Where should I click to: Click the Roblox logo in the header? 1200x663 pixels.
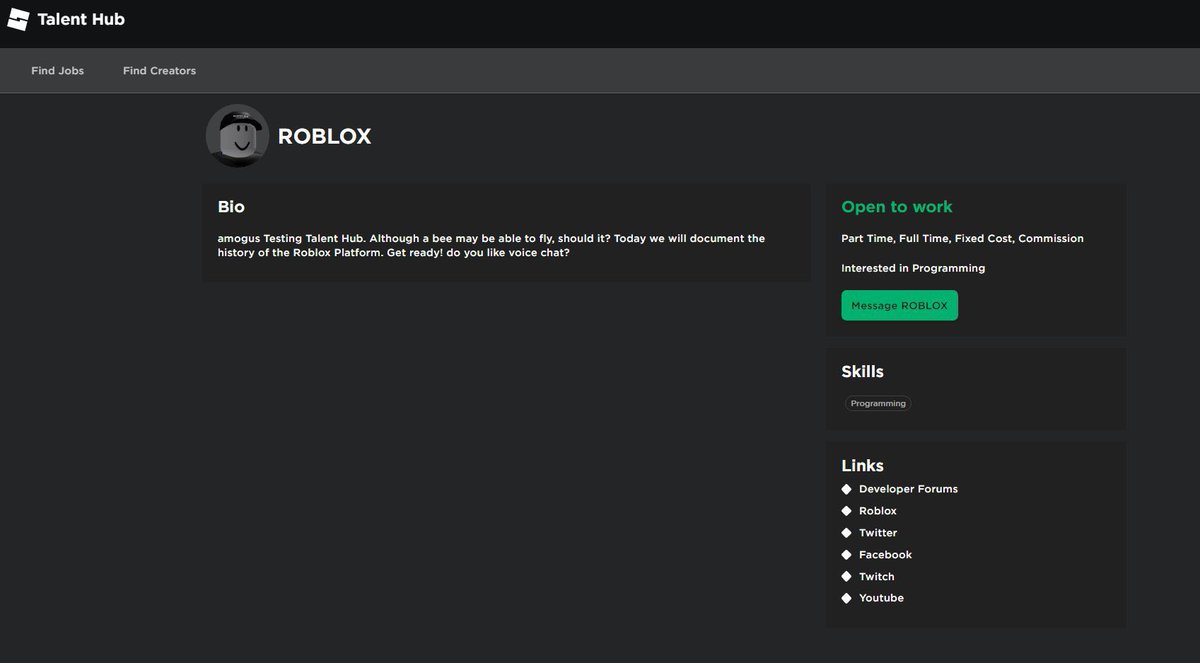tap(18, 19)
